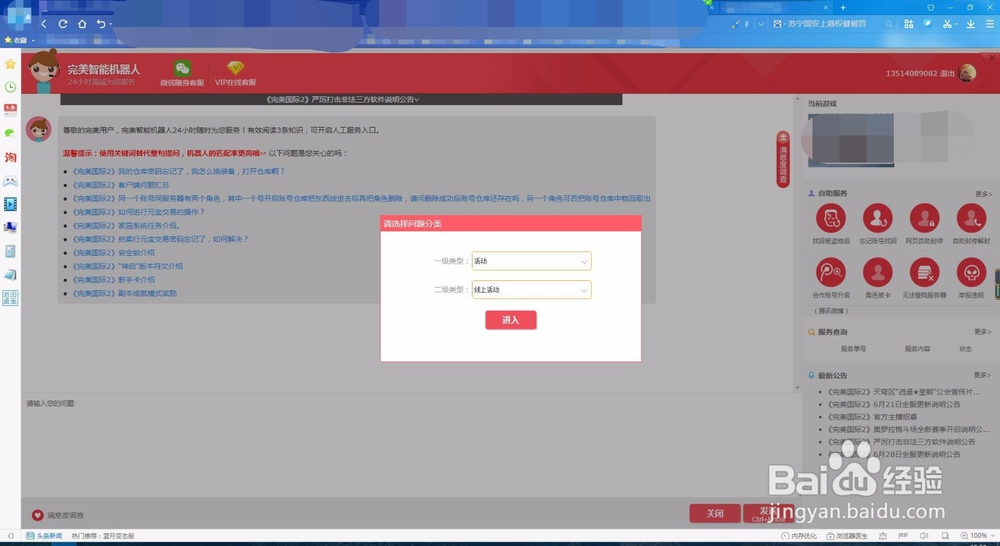Click the user avatar in the red header
Screen dimensions: 1000x546
[x=967, y=73]
